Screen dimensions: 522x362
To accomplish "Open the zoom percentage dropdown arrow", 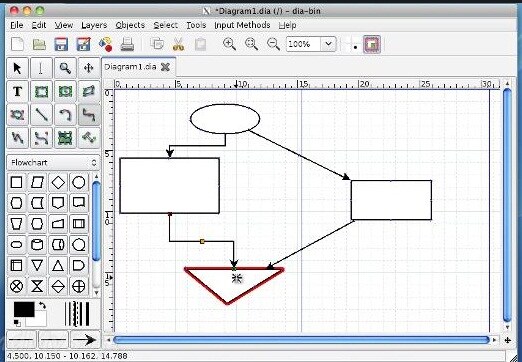I will [x=328, y=44].
